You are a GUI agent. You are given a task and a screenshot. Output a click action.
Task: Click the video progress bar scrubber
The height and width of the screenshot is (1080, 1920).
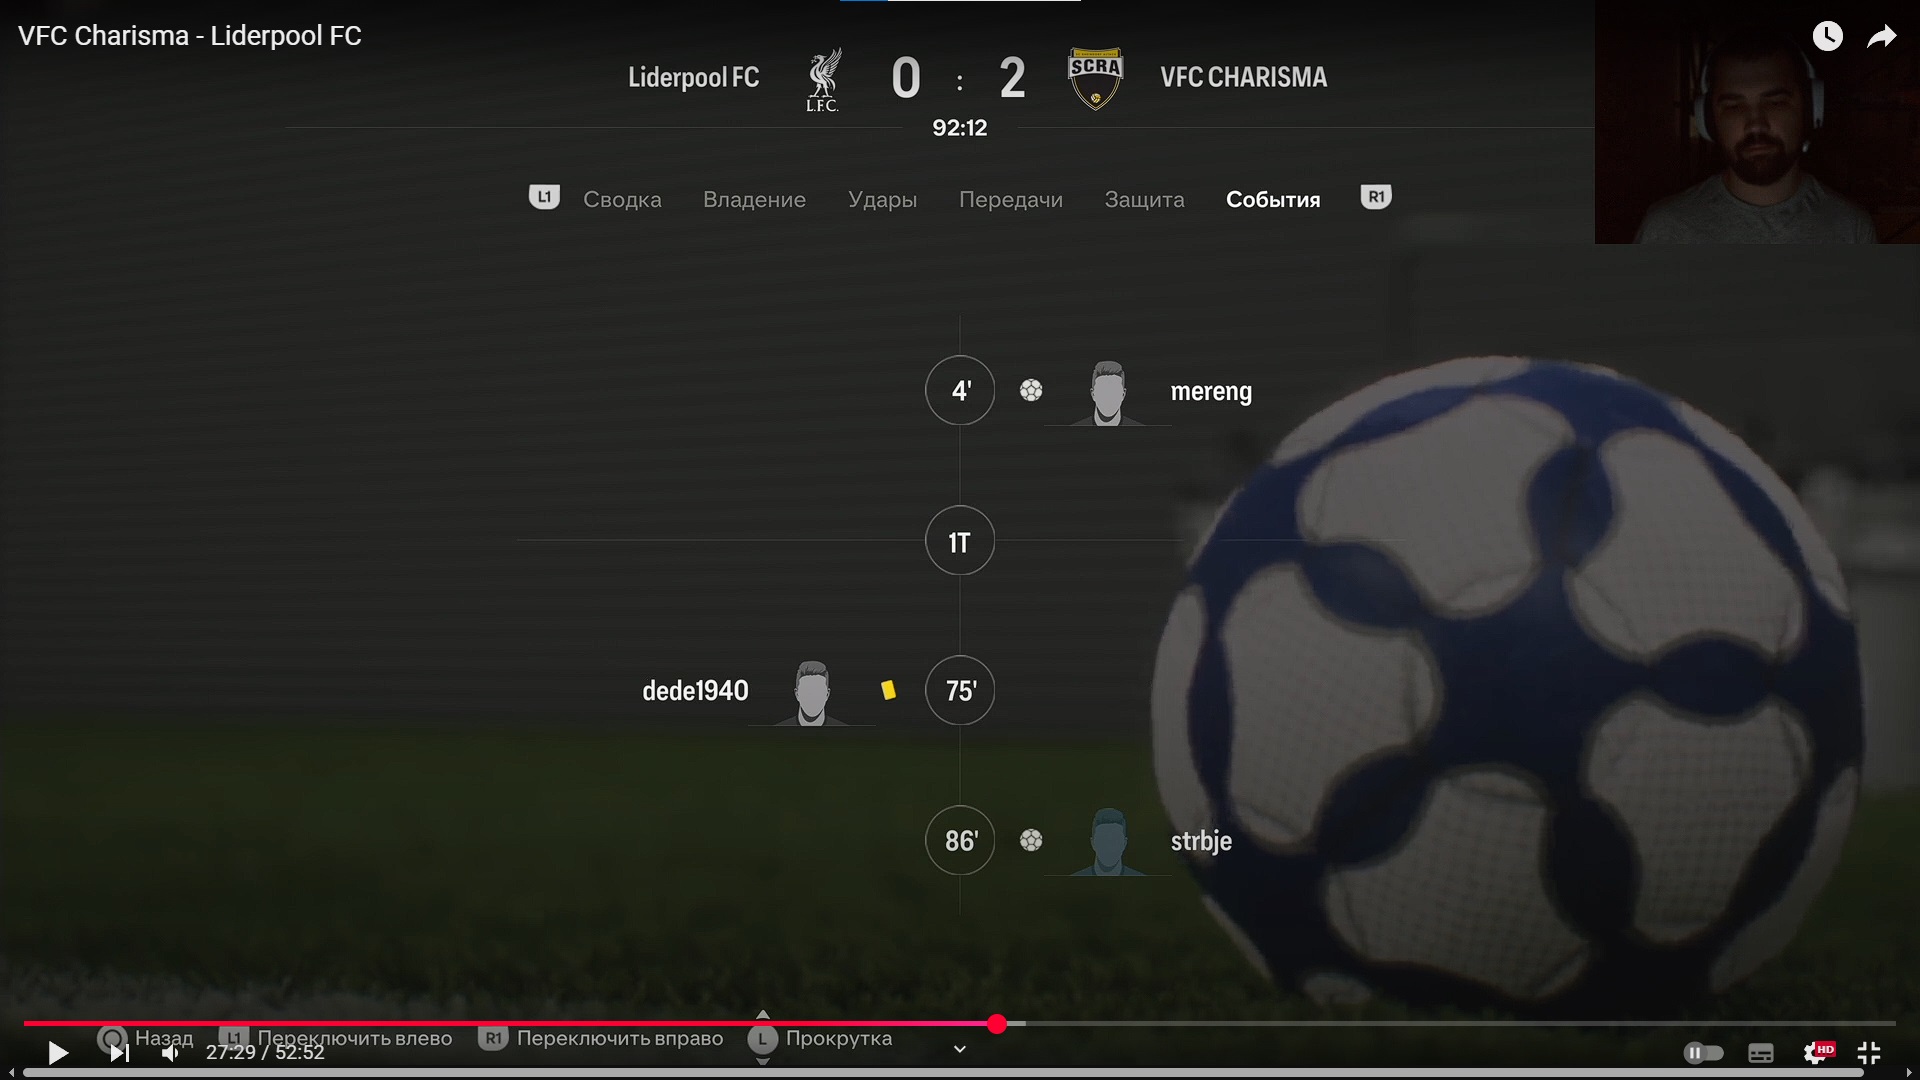[x=997, y=1023]
